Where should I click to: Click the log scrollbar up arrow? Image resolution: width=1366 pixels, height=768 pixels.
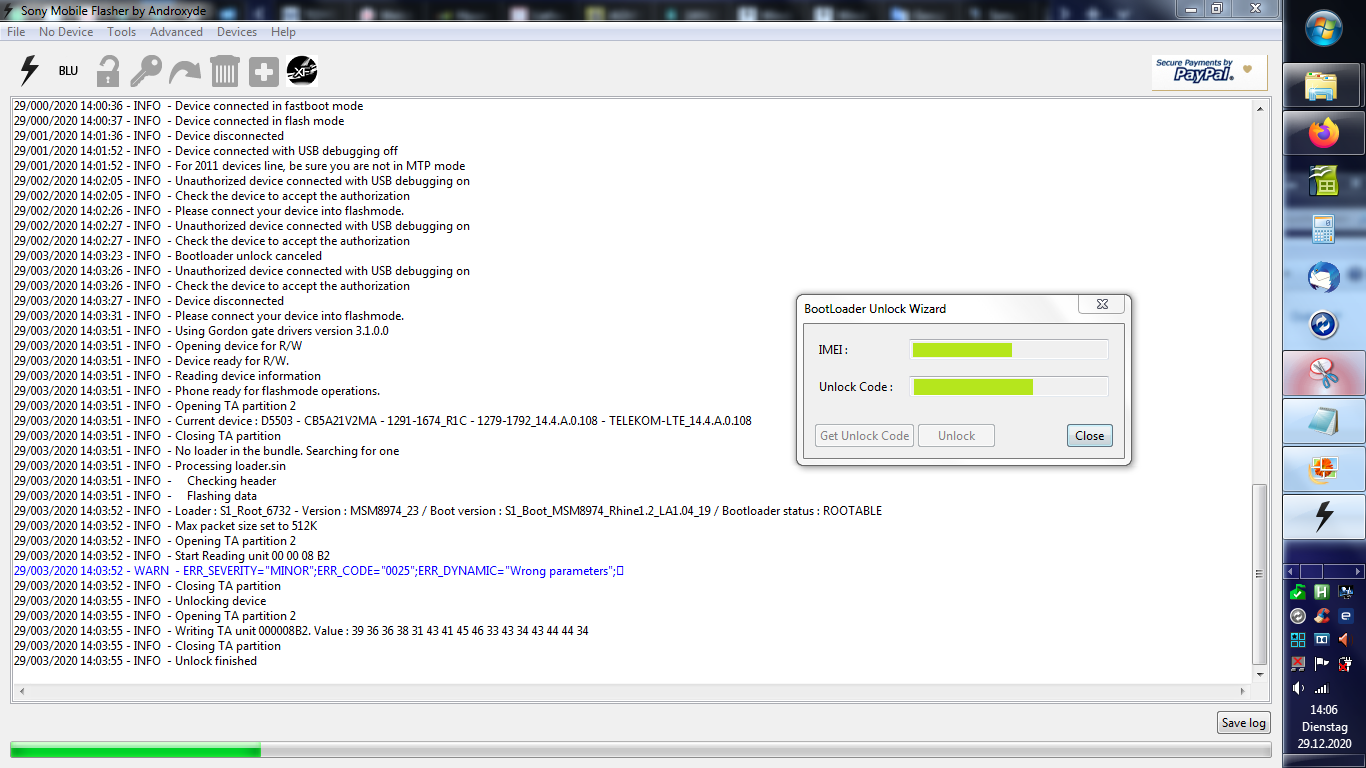pos(1259,107)
